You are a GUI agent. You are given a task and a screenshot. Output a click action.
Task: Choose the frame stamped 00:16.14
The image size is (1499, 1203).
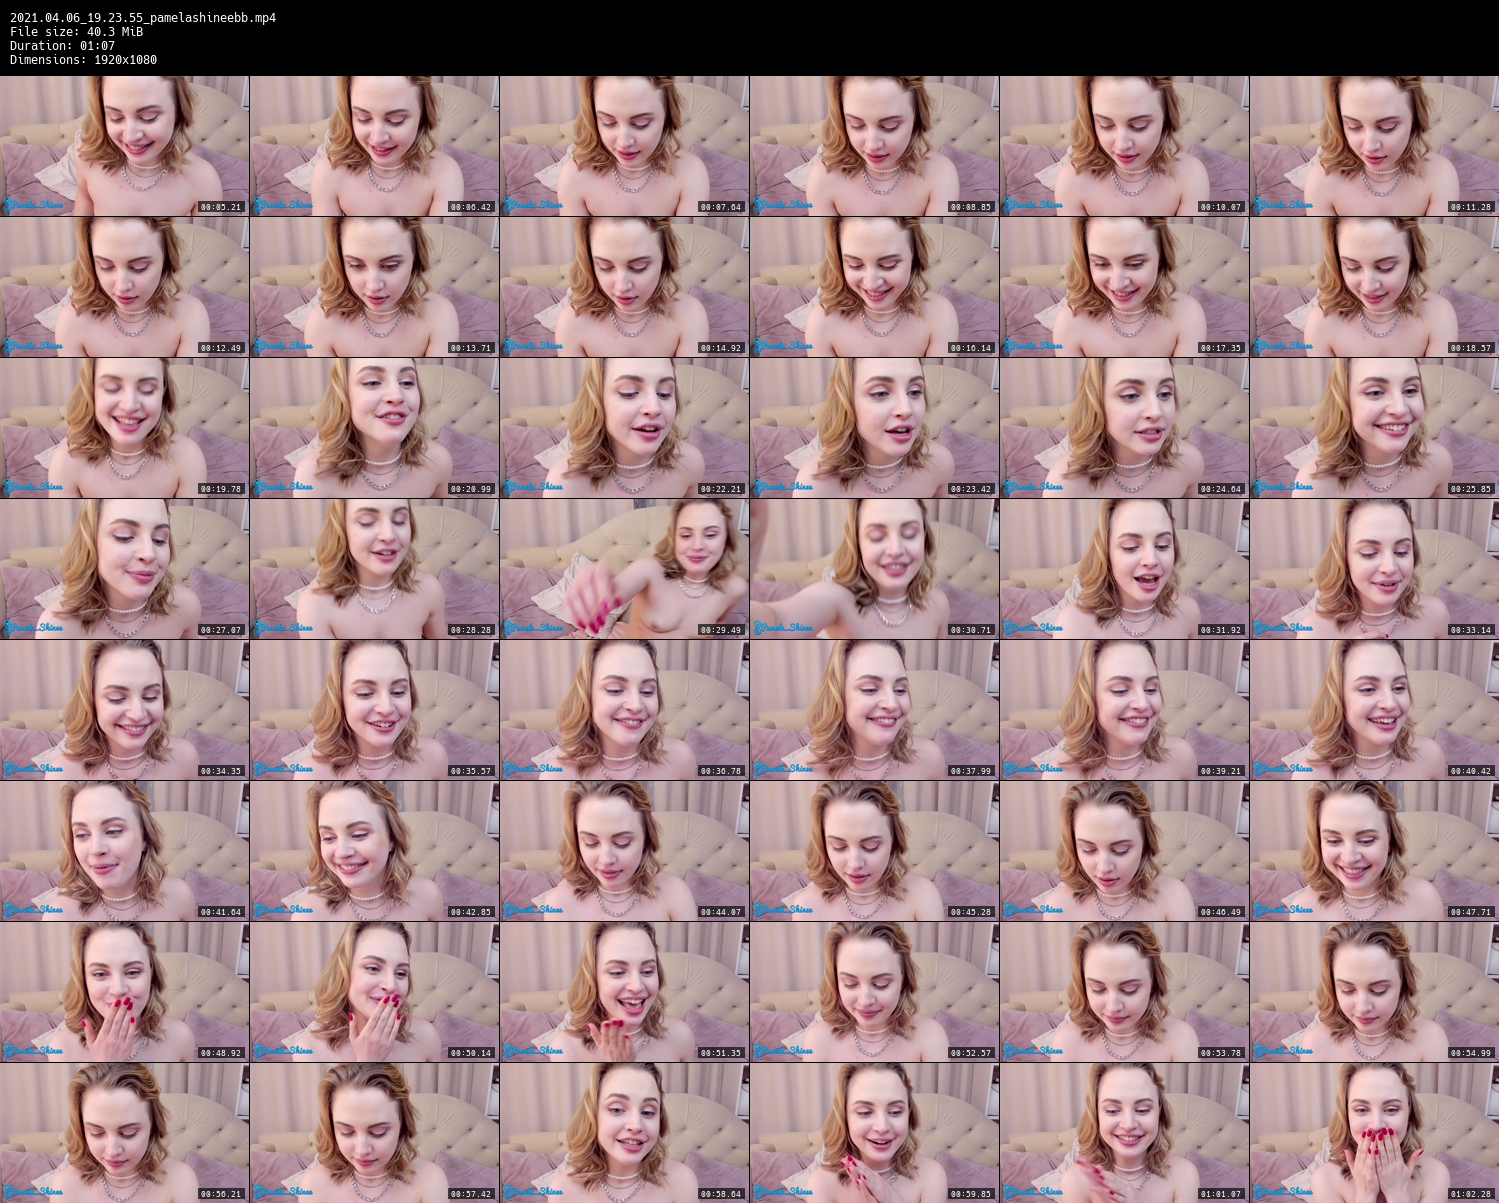point(874,287)
